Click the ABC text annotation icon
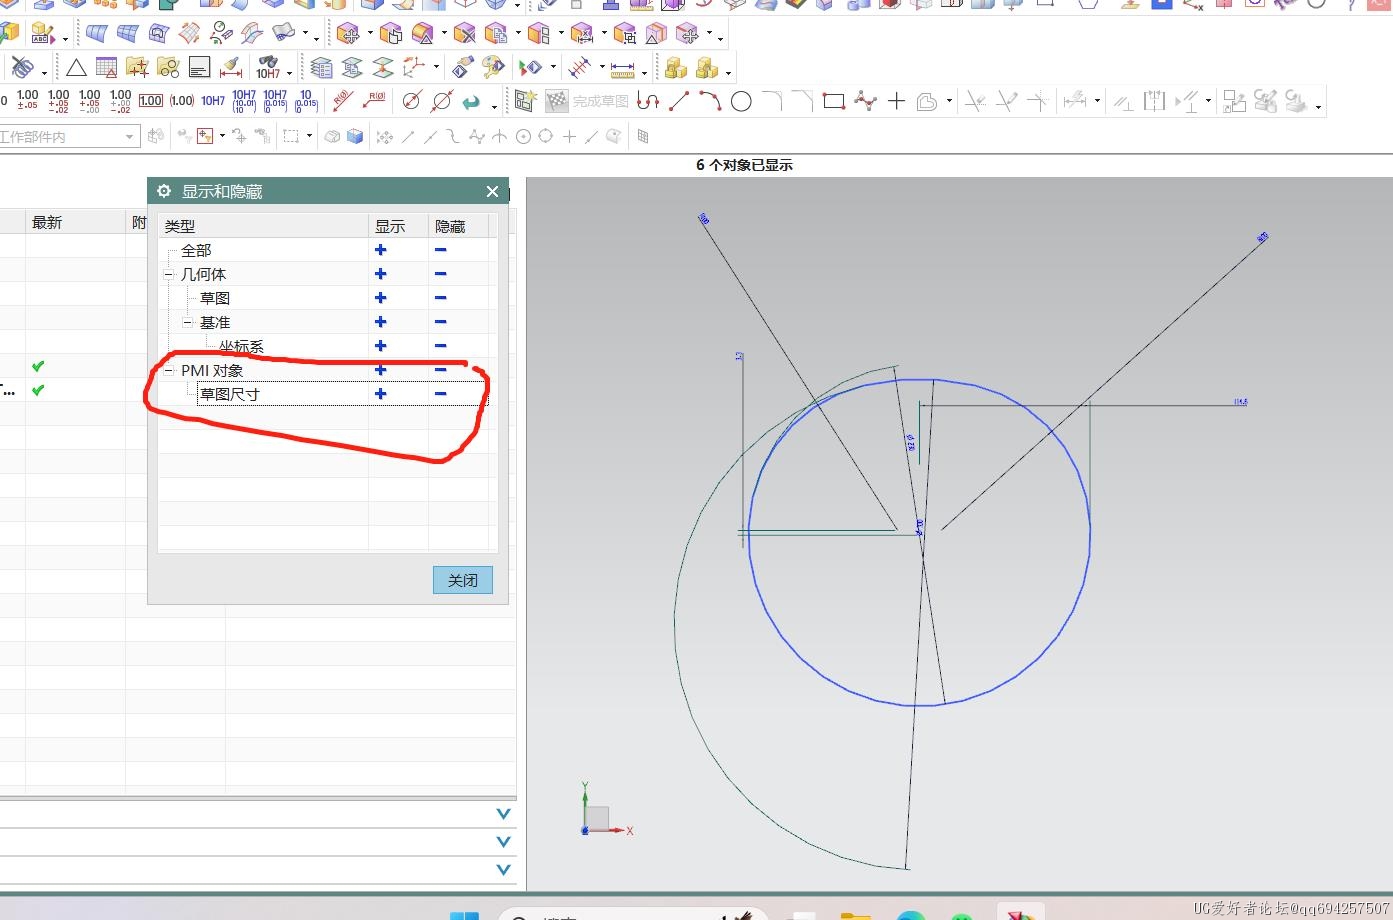 42,35
